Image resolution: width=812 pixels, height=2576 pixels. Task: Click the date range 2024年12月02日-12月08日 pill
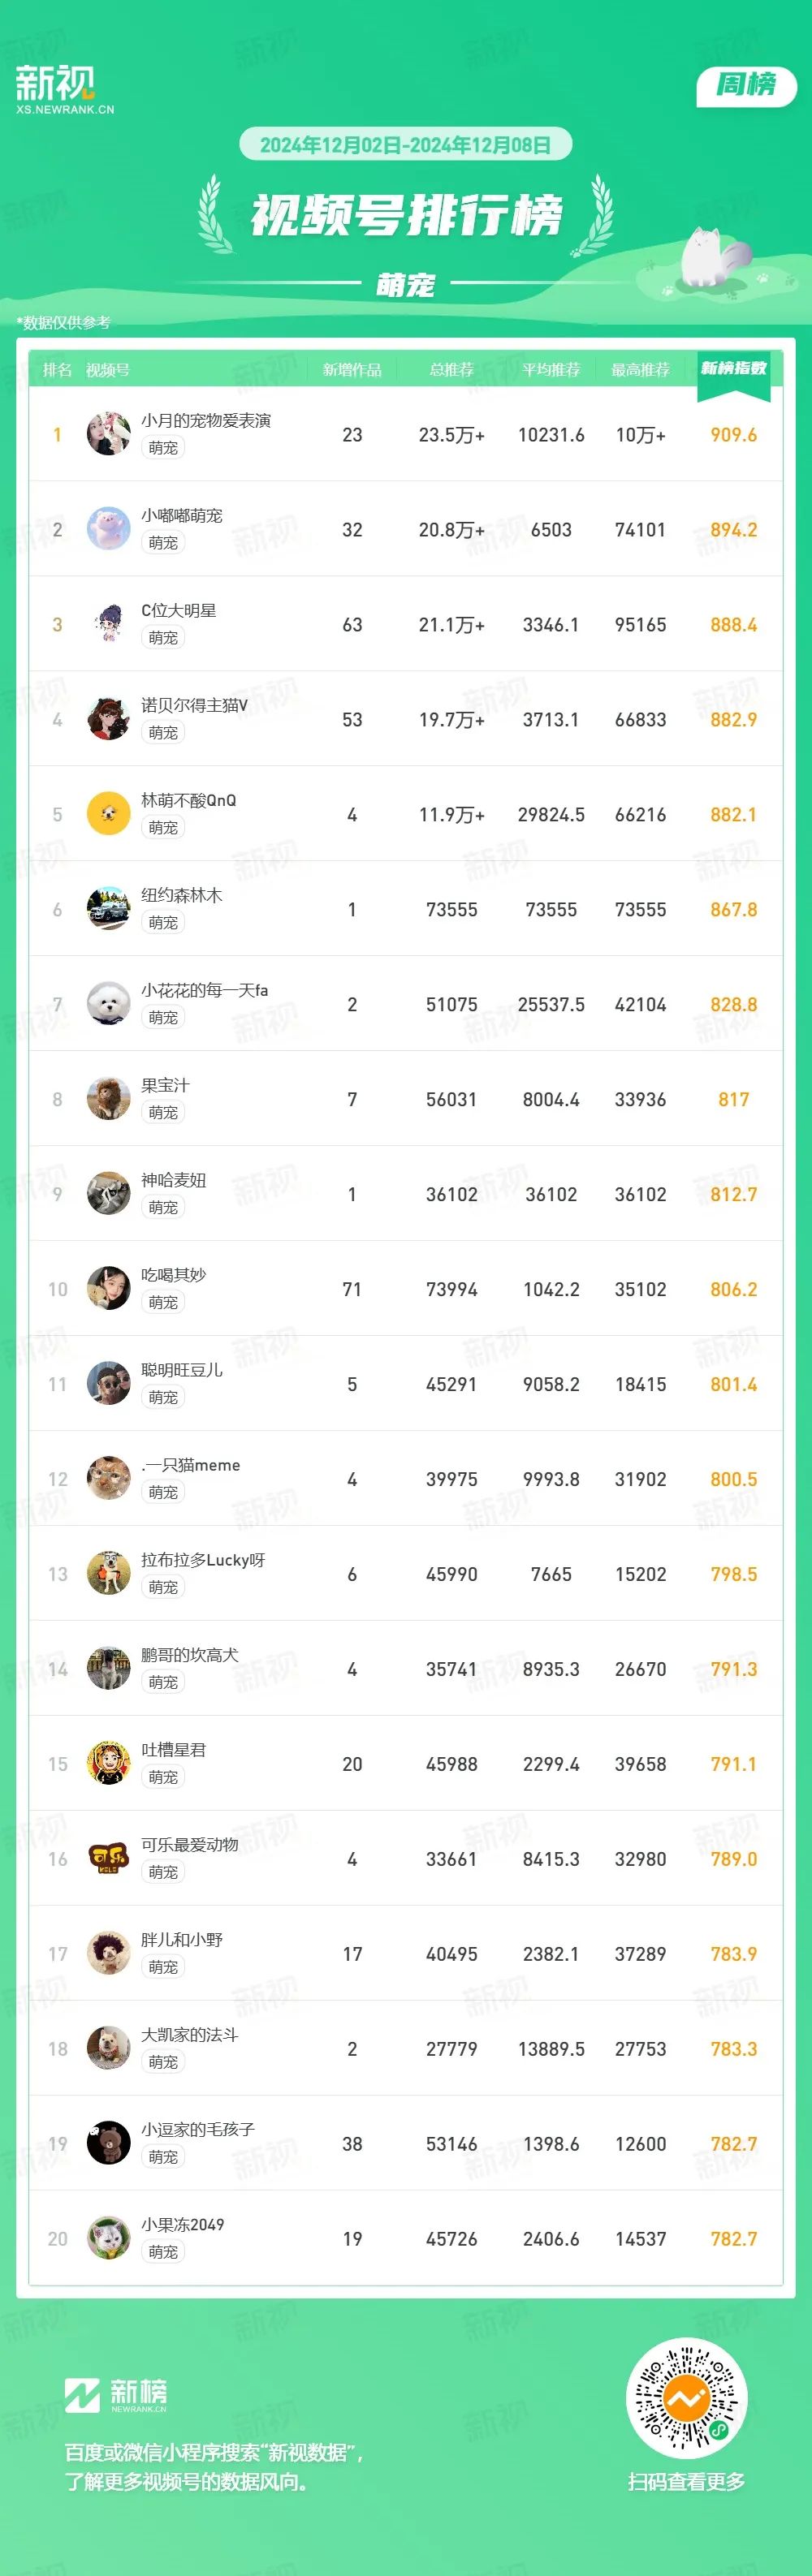tap(405, 145)
